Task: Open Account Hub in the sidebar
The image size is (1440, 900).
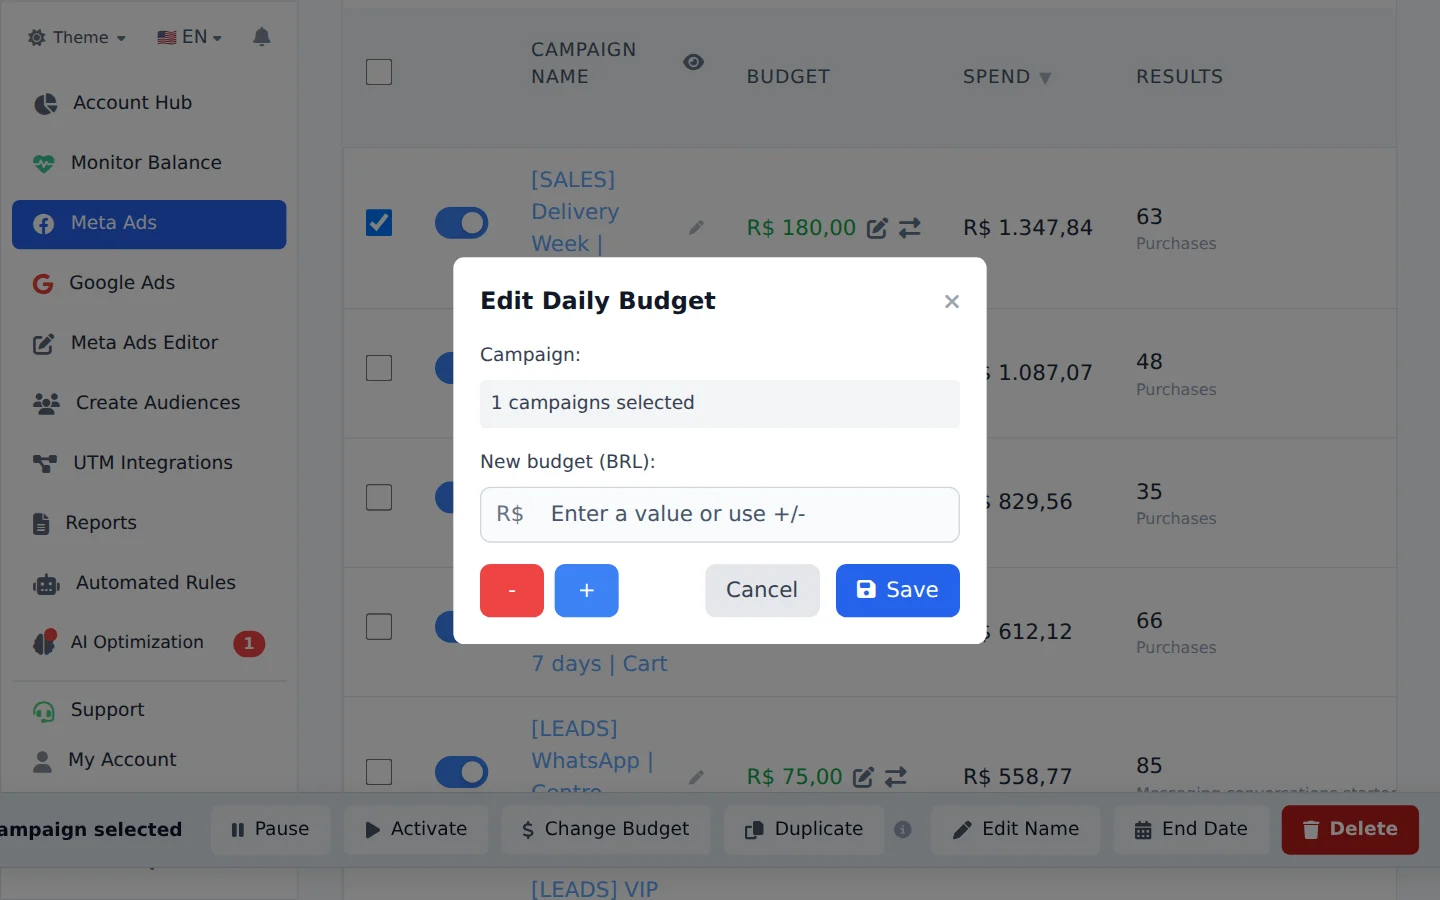Action: pos(149,103)
